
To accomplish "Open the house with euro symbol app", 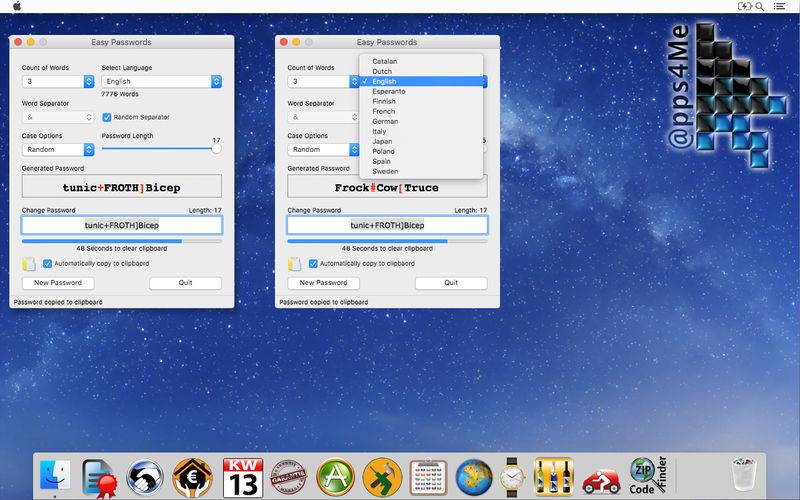I will (192, 478).
